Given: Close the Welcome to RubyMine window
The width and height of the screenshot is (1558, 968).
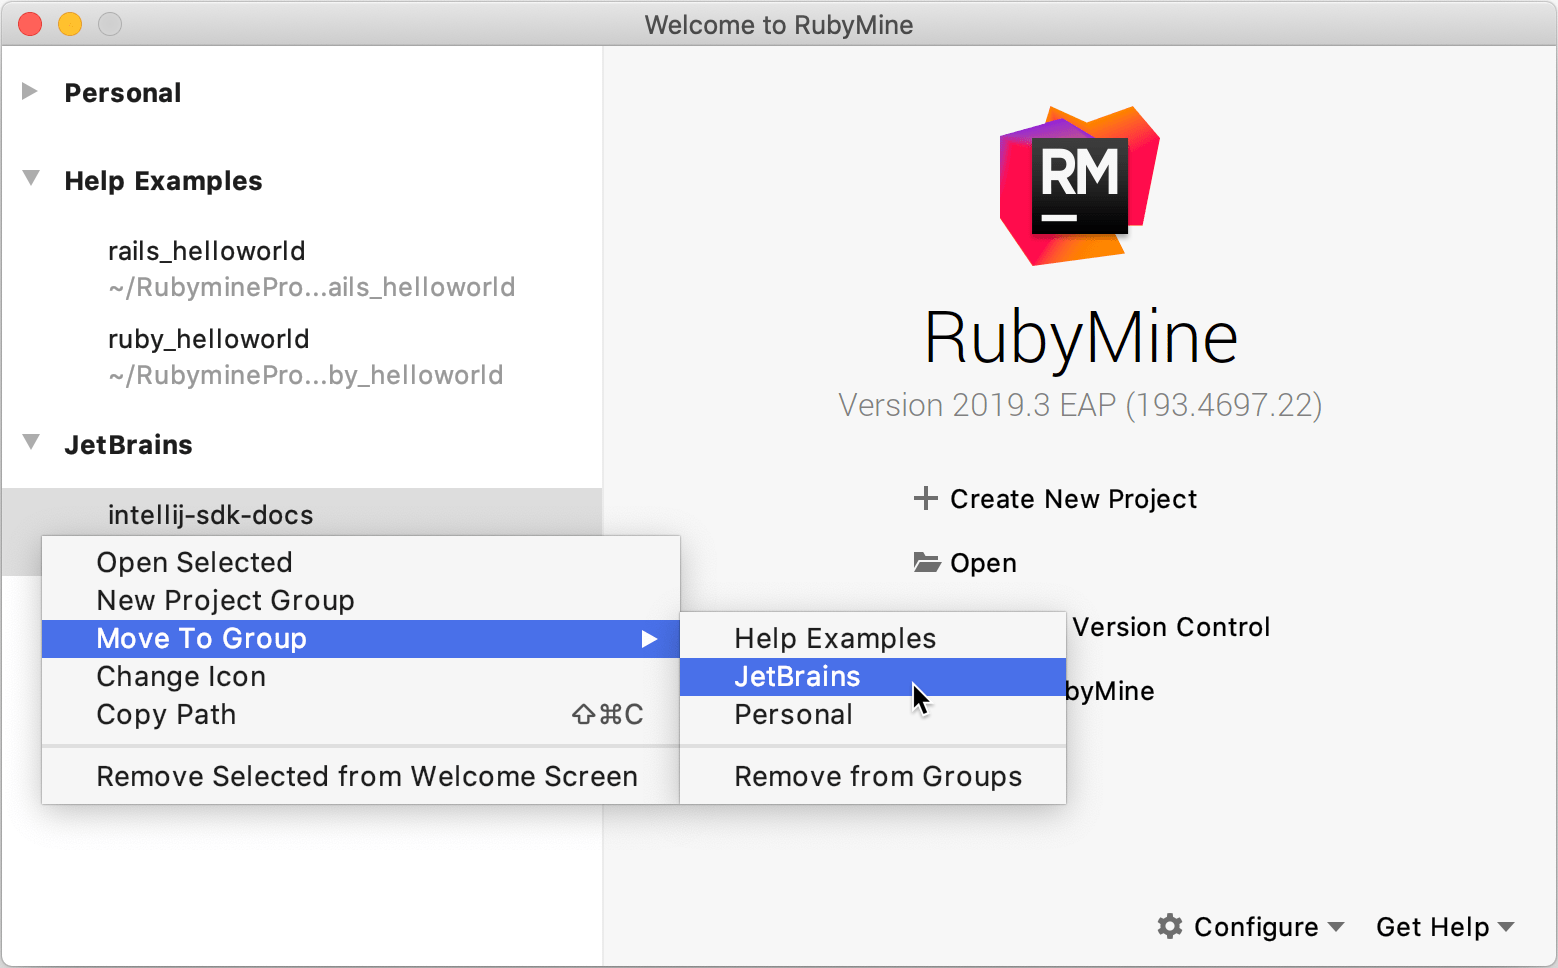Looking at the screenshot, I should [30, 24].
